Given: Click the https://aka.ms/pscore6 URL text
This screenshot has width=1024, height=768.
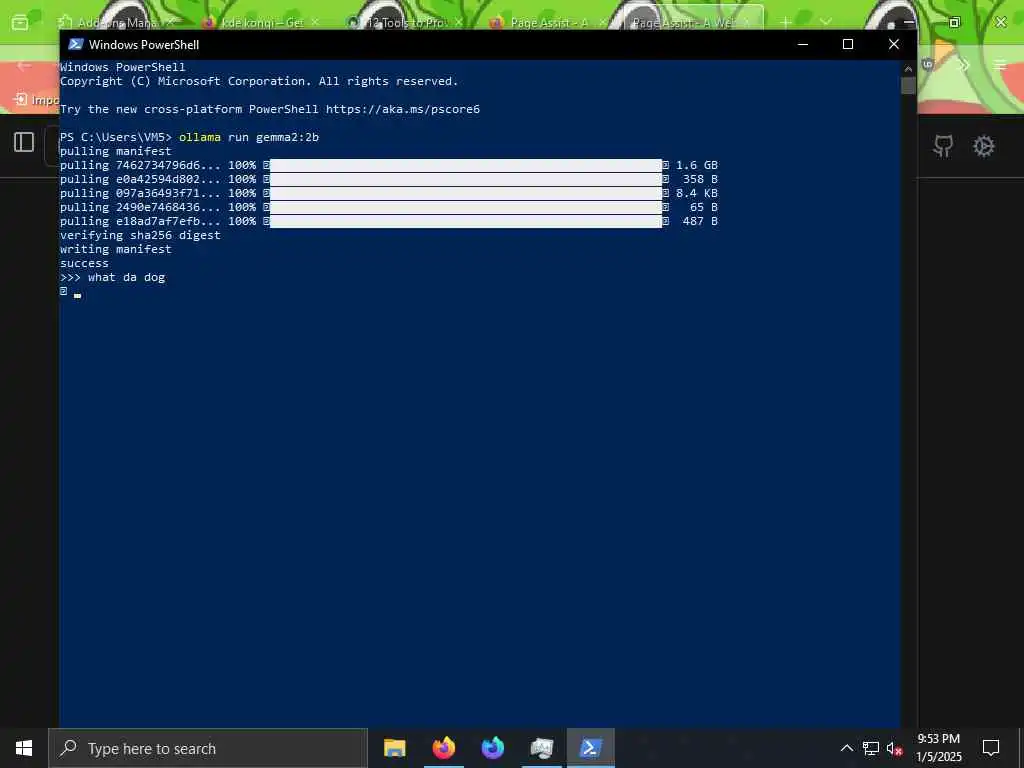Looking at the screenshot, I should (x=403, y=109).
